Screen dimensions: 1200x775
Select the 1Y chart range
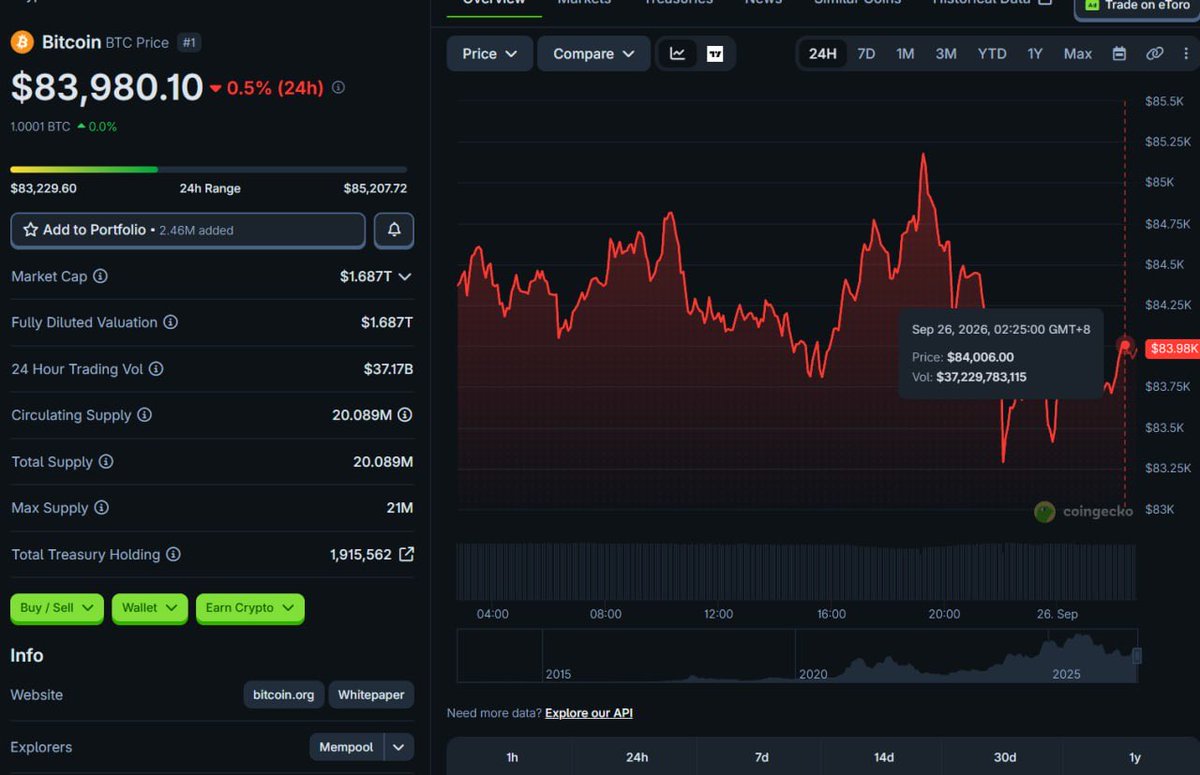1035,54
